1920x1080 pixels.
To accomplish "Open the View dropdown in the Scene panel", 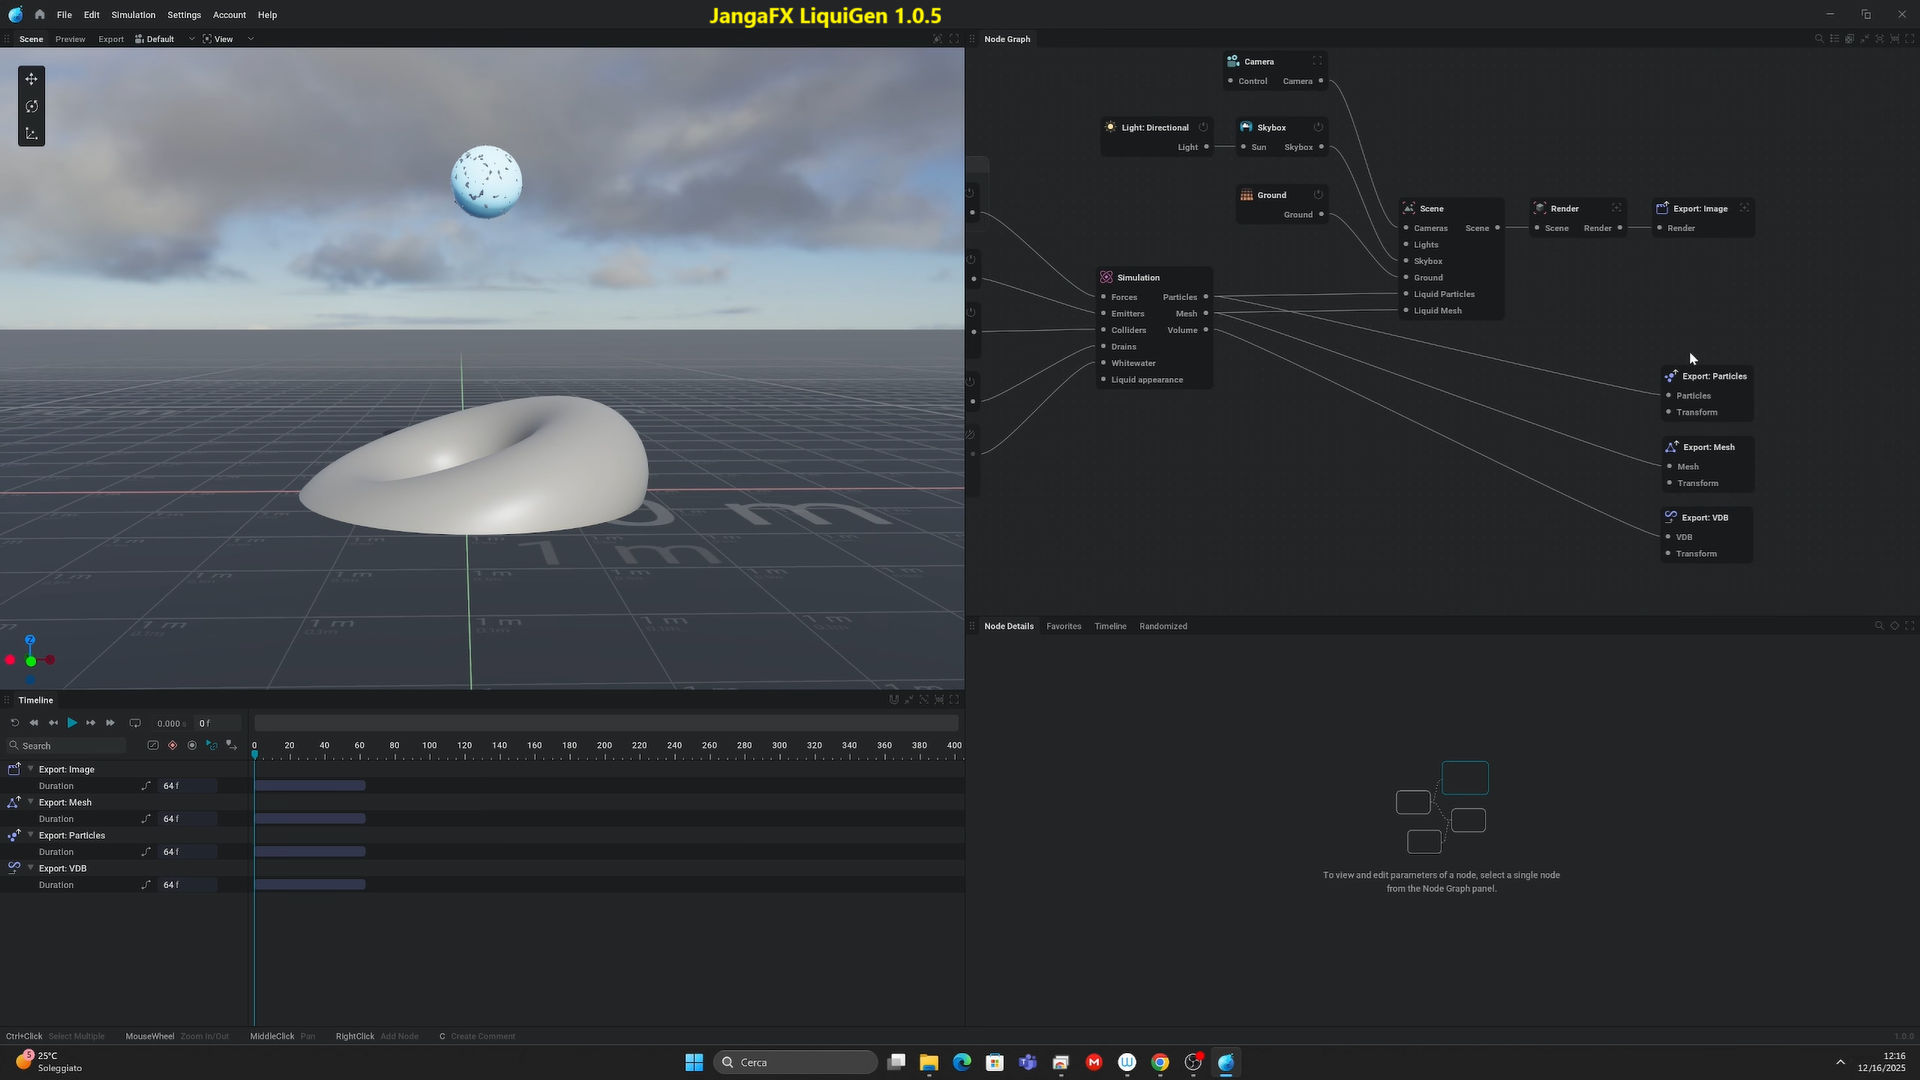I will point(251,39).
